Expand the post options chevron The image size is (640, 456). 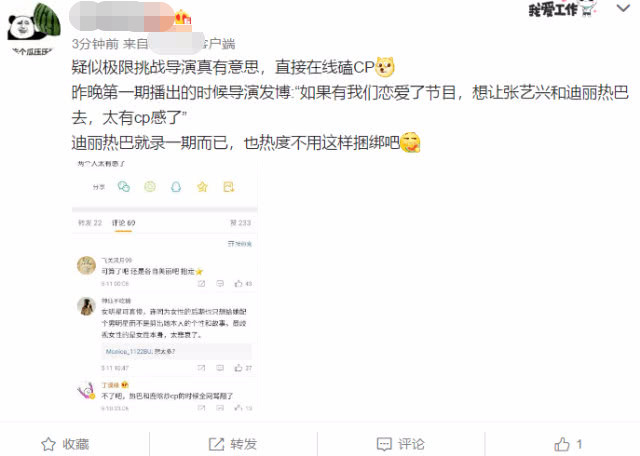623,8
